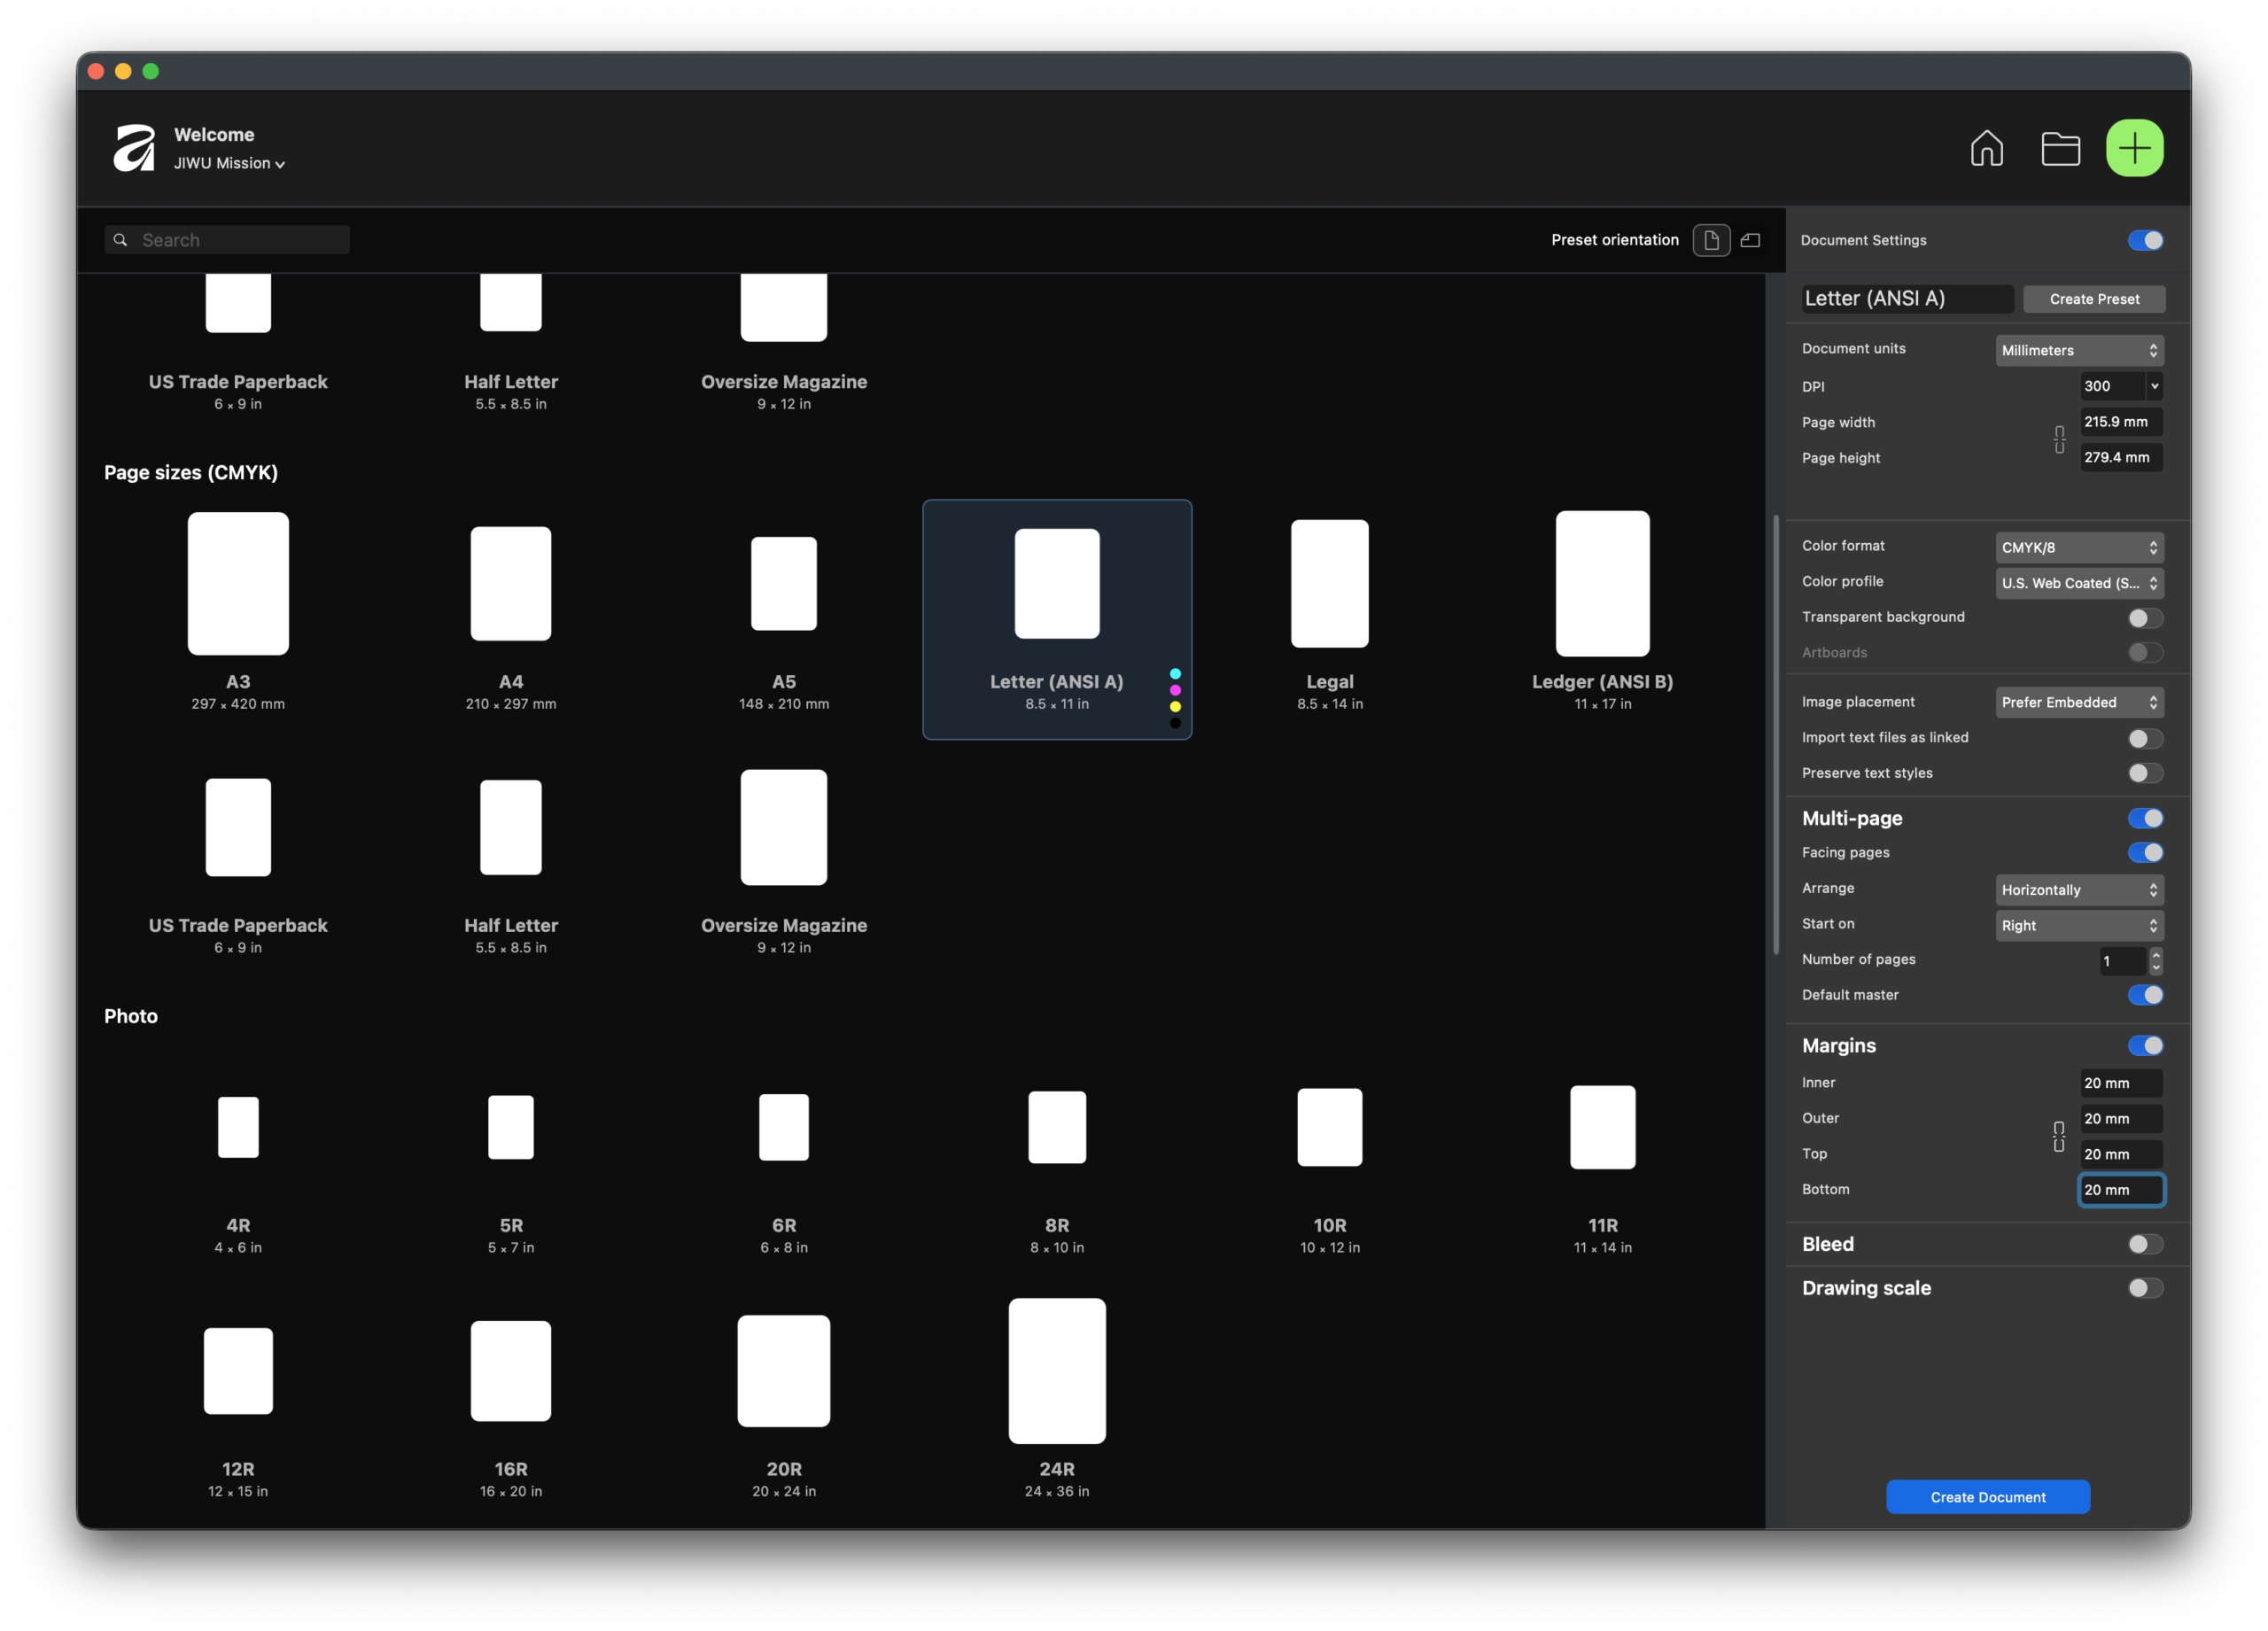Screen dimensions: 2268x1631
Task: Click the cyan color dot on Letter preset
Action: click(x=1175, y=674)
